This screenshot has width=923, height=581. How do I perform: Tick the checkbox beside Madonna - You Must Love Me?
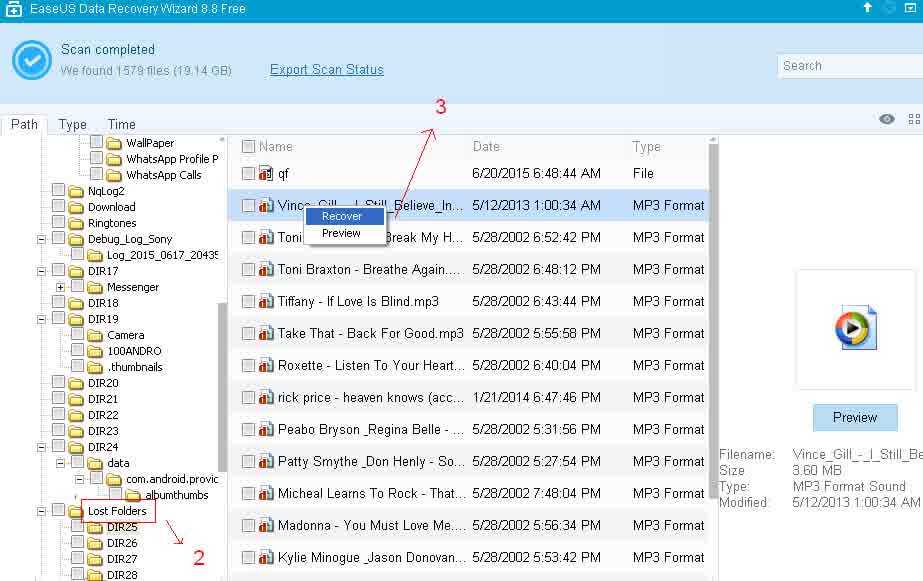pyautogui.click(x=247, y=525)
